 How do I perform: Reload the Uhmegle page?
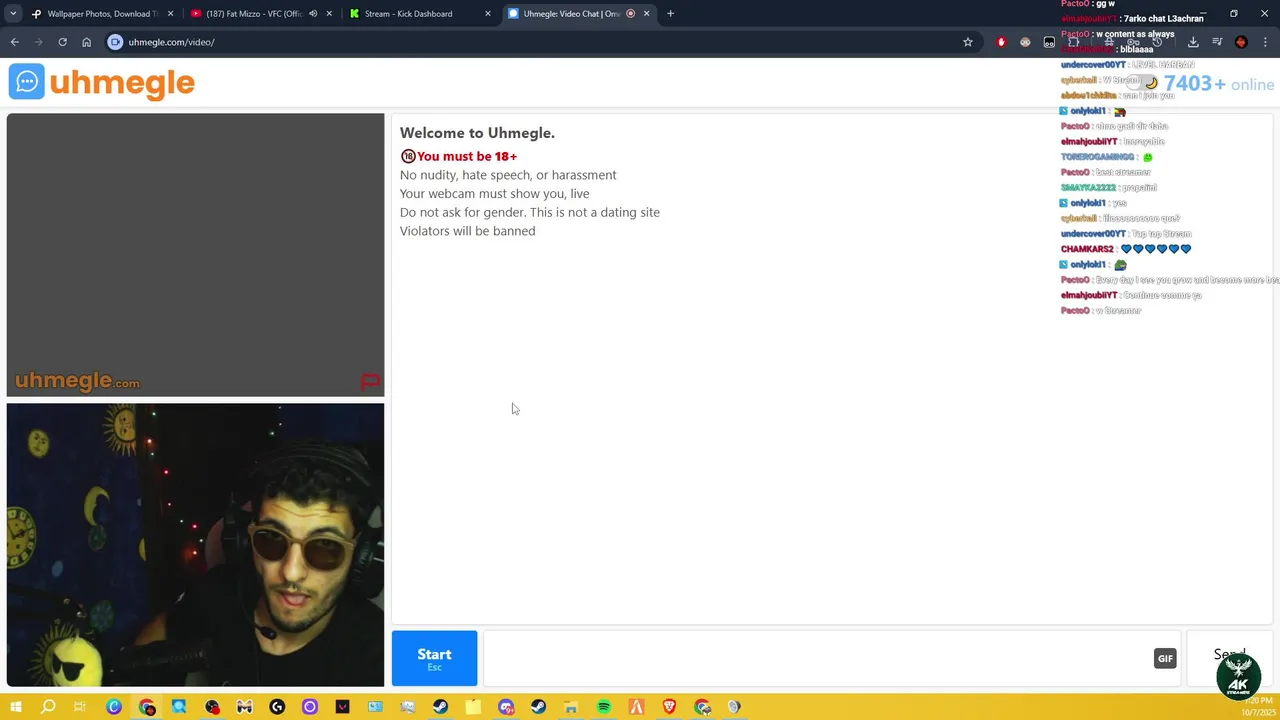click(x=62, y=42)
